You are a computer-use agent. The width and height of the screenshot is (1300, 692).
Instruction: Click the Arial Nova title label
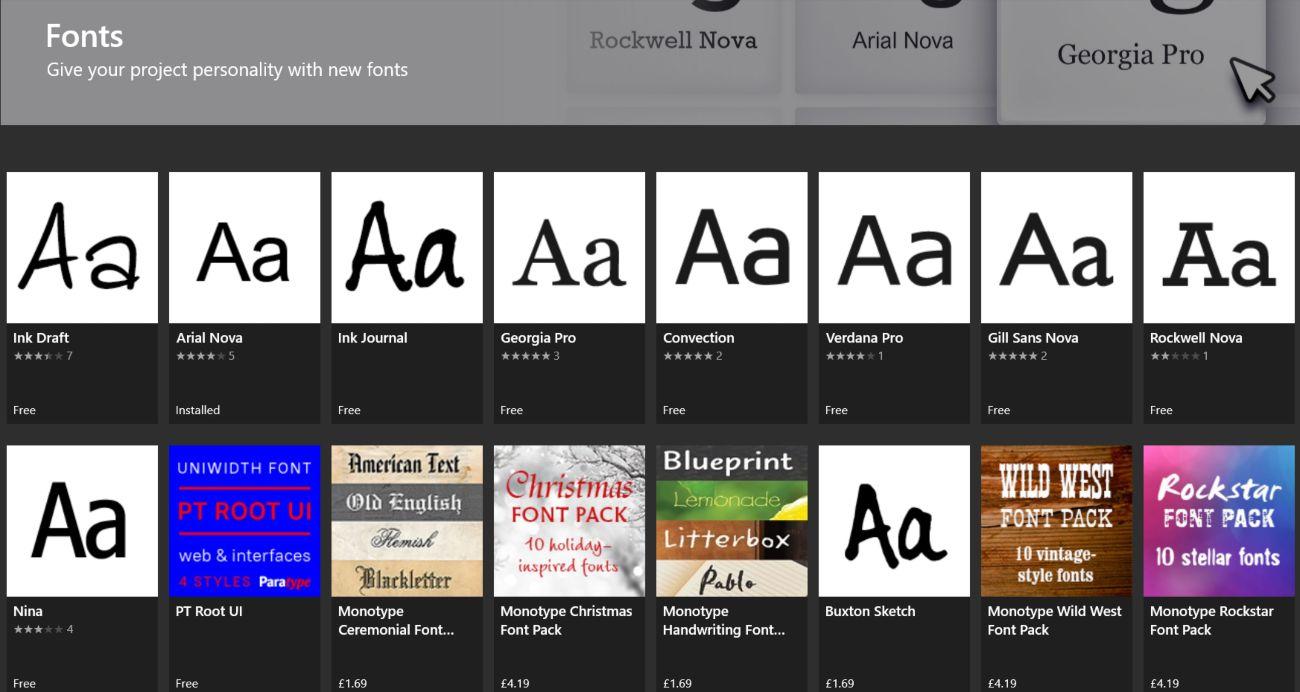[x=209, y=338]
